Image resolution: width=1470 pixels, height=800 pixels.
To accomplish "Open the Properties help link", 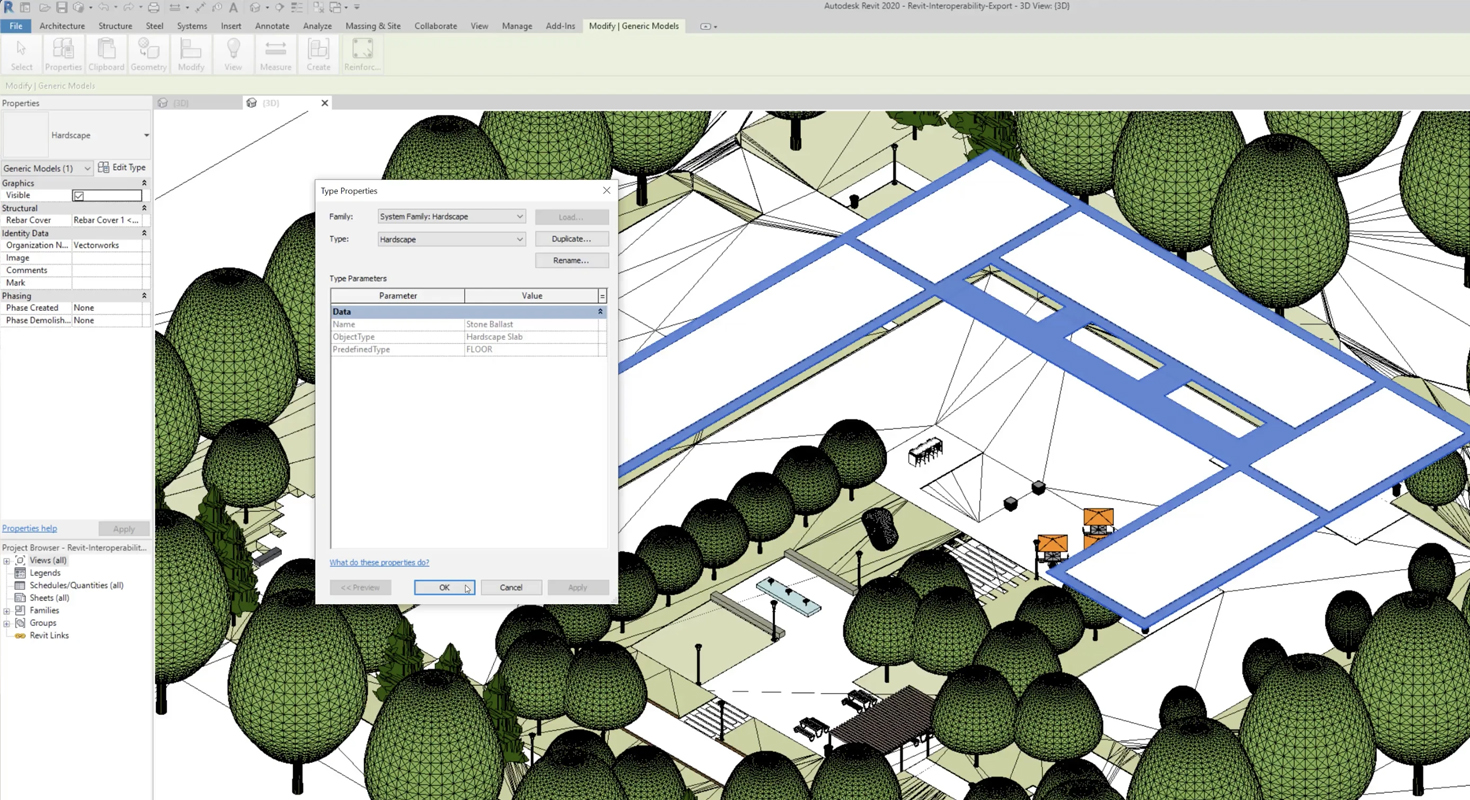I will coord(29,528).
